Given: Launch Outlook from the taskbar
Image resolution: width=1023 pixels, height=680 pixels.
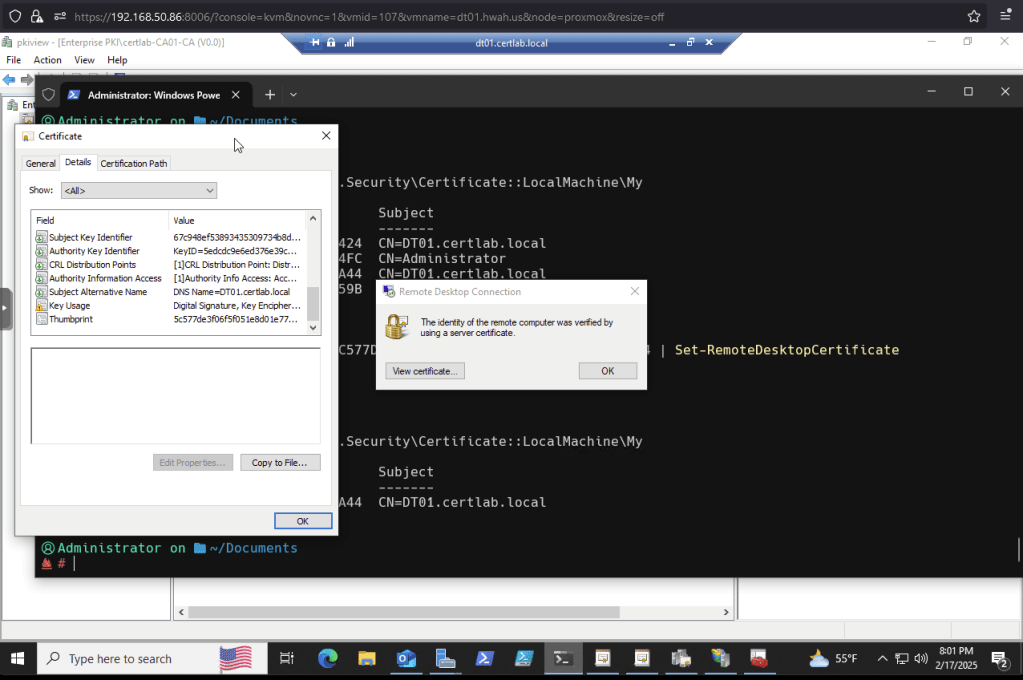Looking at the screenshot, I should coord(406,659).
